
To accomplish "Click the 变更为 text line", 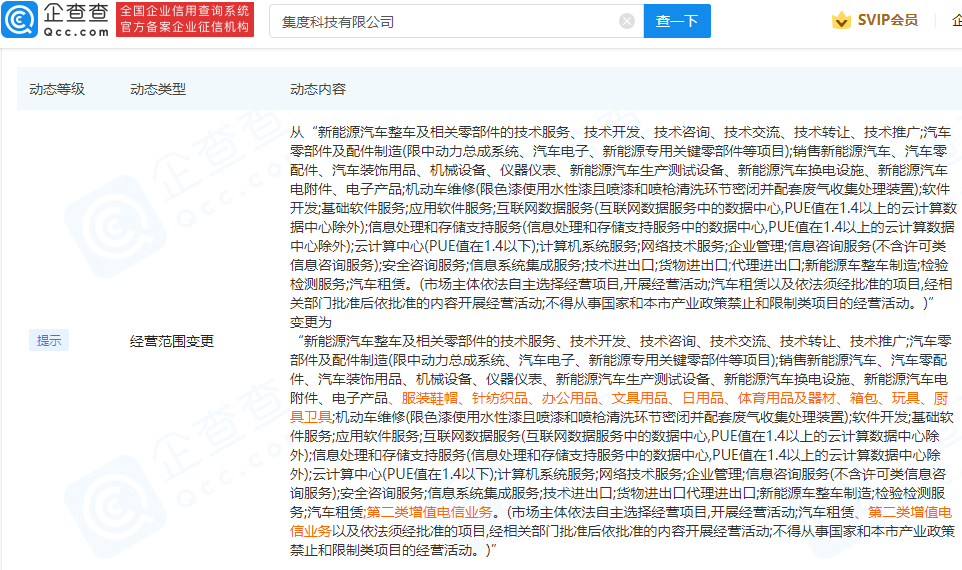I will point(310,322).
